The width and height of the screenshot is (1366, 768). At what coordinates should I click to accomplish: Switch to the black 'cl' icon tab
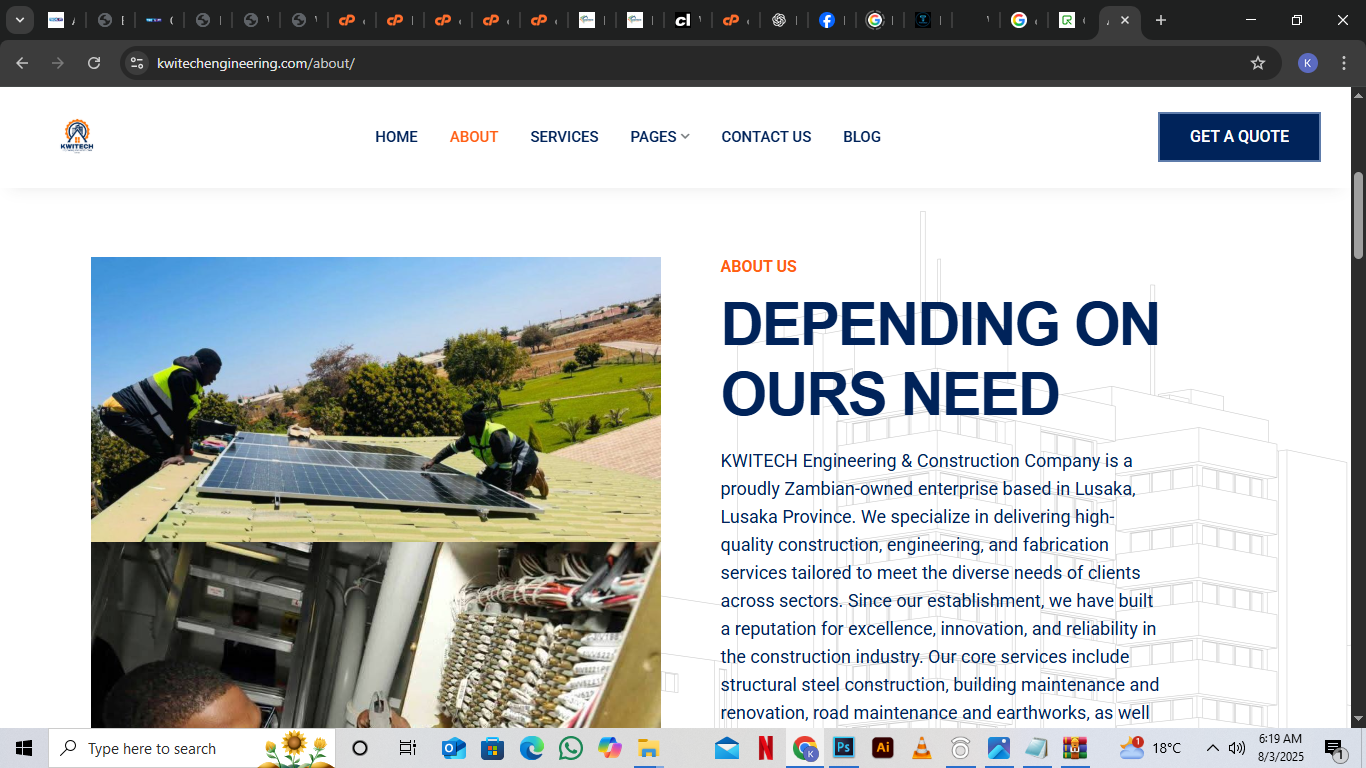pyautogui.click(x=683, y=20)
